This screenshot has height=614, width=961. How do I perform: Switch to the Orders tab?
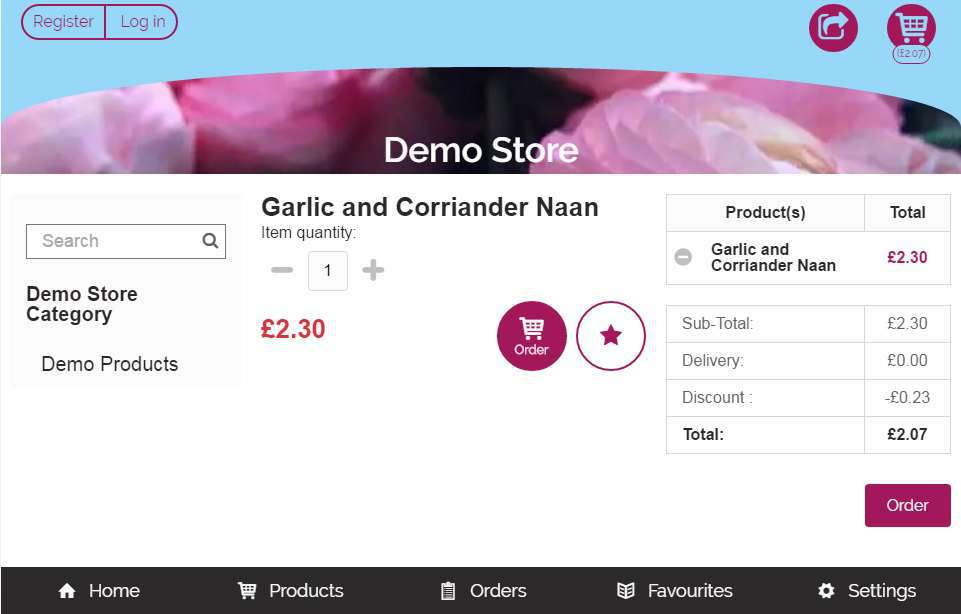pos(483,591)
